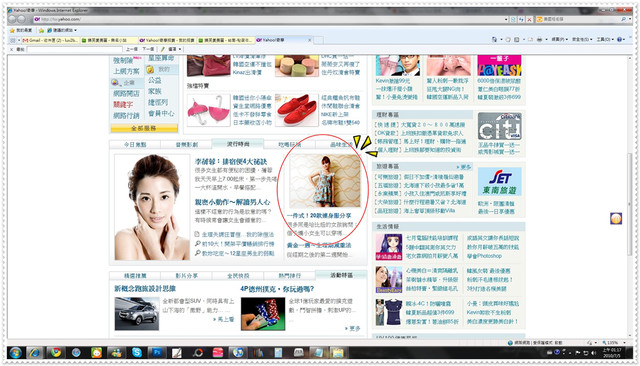Open the 新概念跑旅設計思維 headline
This screenshot has width=640, height=366.
pos(145,288)
